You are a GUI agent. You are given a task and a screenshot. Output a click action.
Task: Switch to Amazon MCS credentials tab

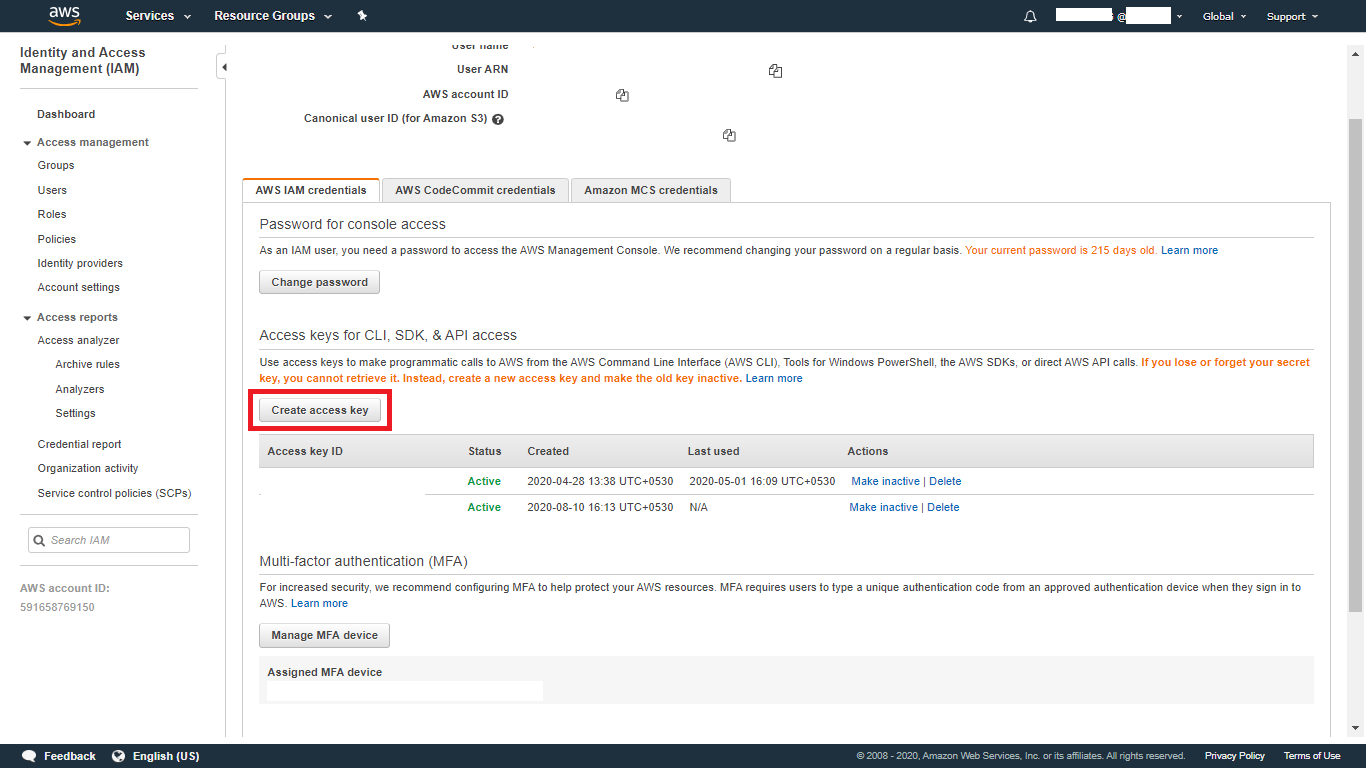pos(651,190)
